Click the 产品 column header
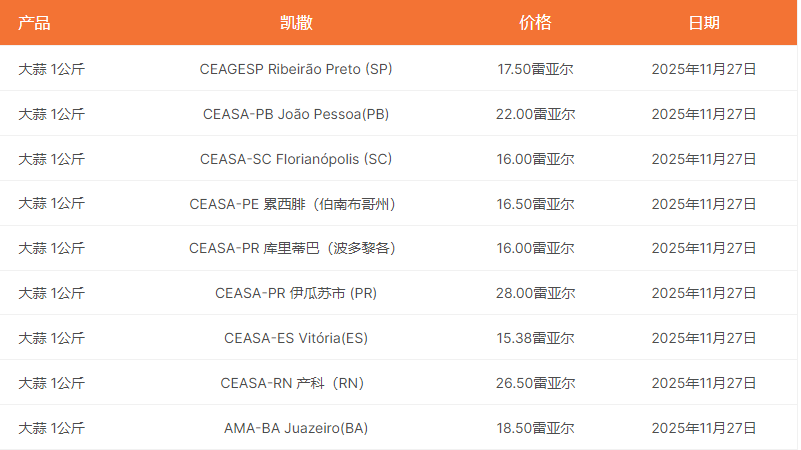801x450 pixels. coord(34,23)
